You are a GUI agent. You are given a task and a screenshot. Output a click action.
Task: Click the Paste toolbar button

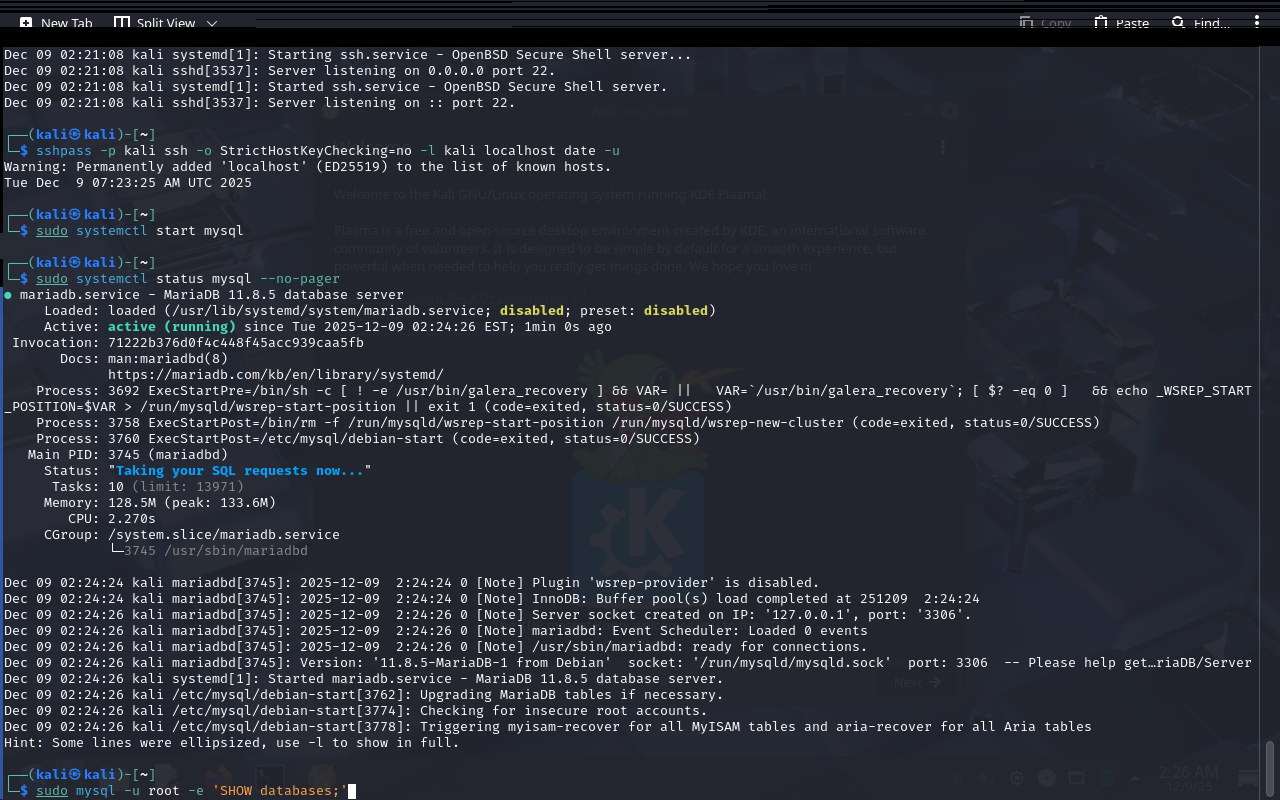click(x=1121, y=23)
